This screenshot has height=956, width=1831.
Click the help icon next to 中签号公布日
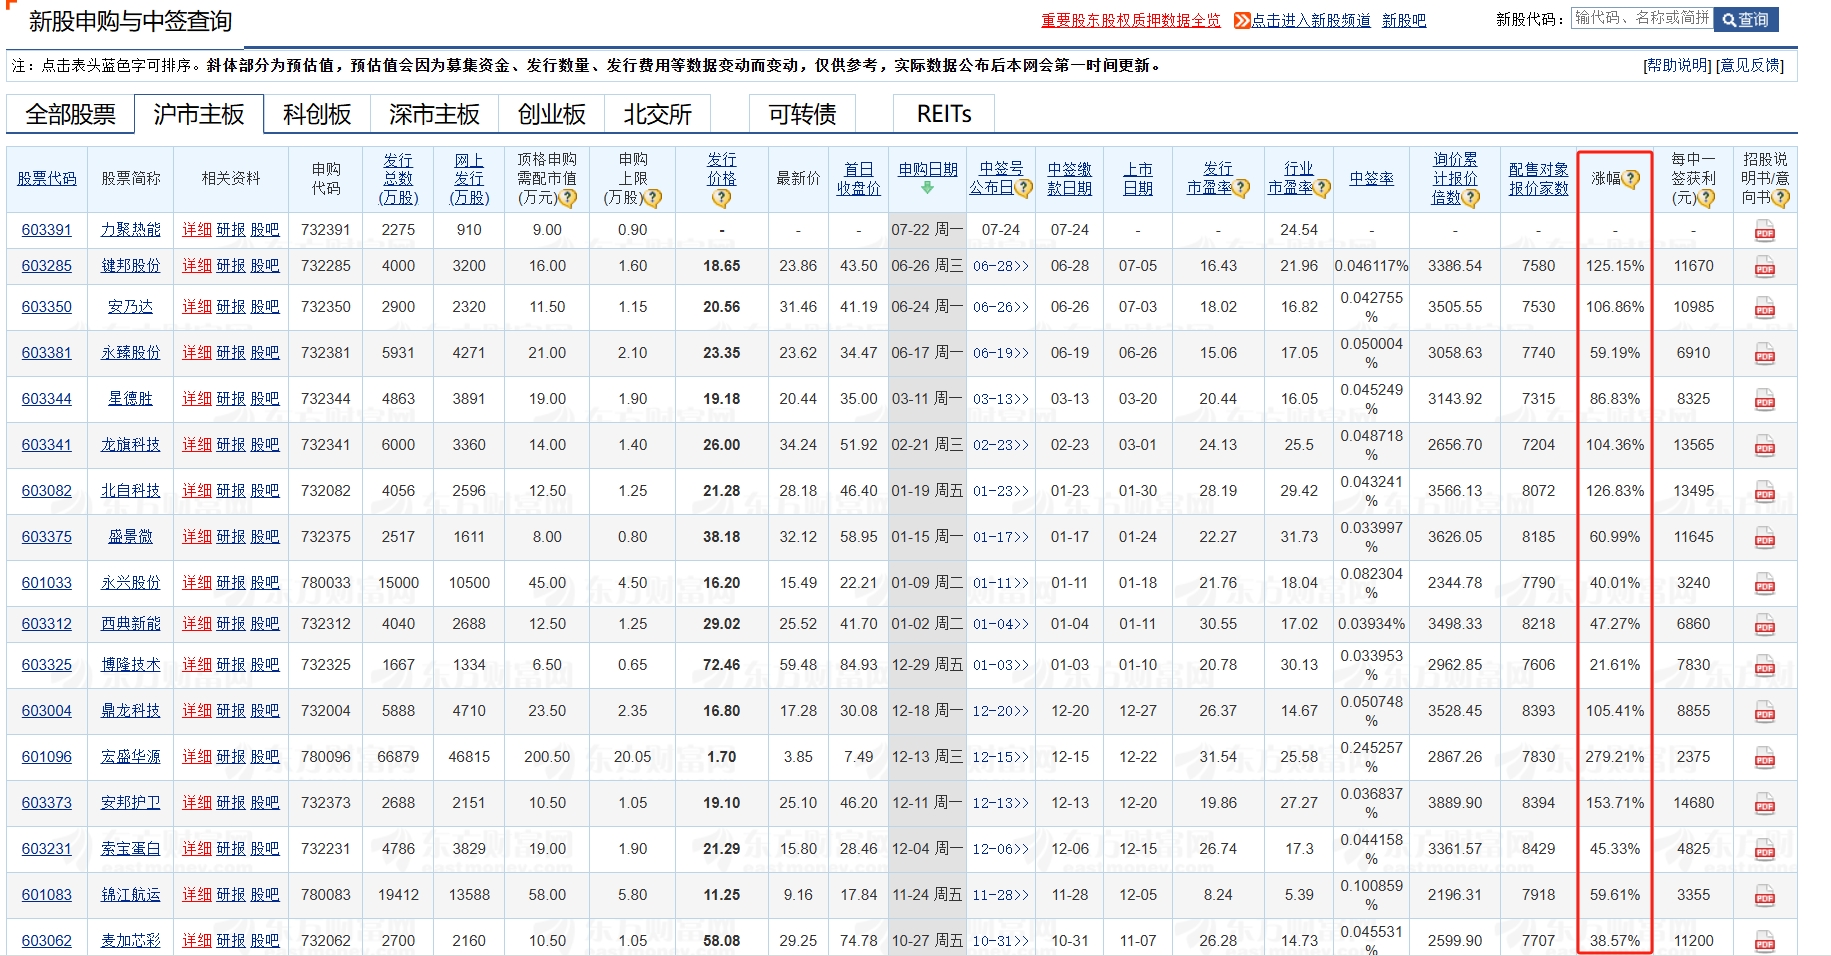(x=1023, y=188)
